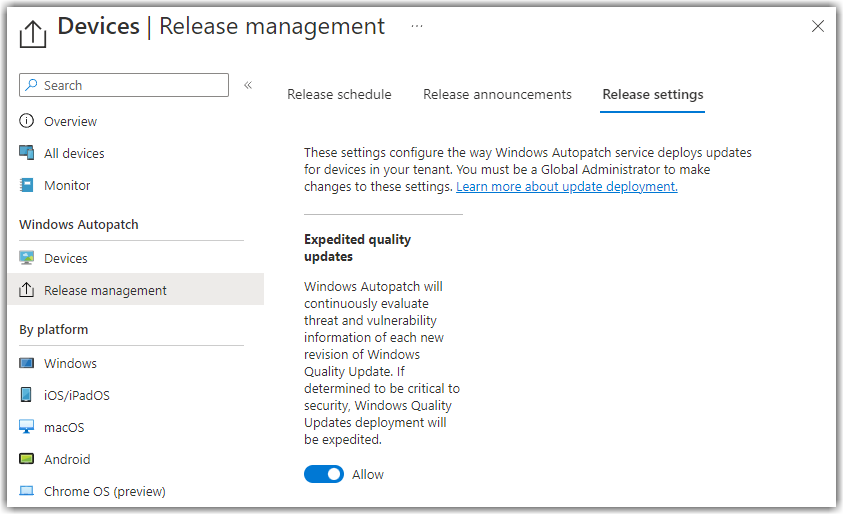Close the Release management blade
844x515 pixels.
[x=818, y=26]
